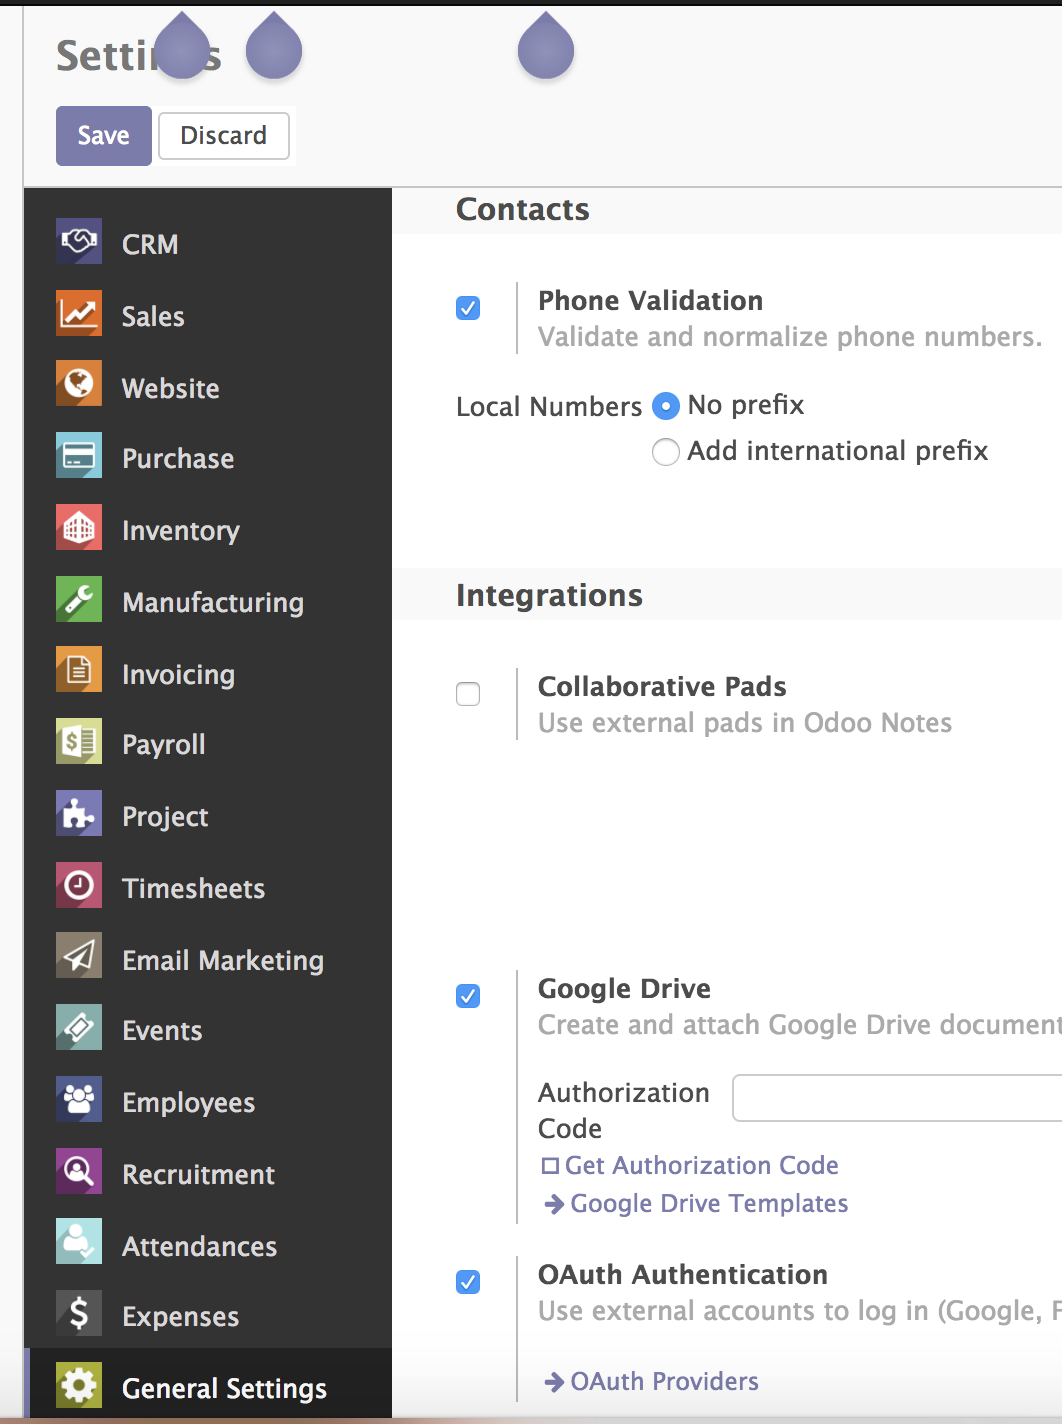Click the Invoicing document icon
The height and width of the screenshot is (1424, 1062).
[x=79, y=669]
